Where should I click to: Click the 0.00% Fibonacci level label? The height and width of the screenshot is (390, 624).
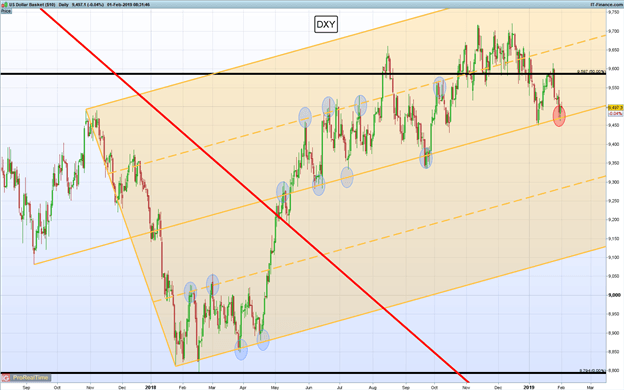[x=592, y=370]
